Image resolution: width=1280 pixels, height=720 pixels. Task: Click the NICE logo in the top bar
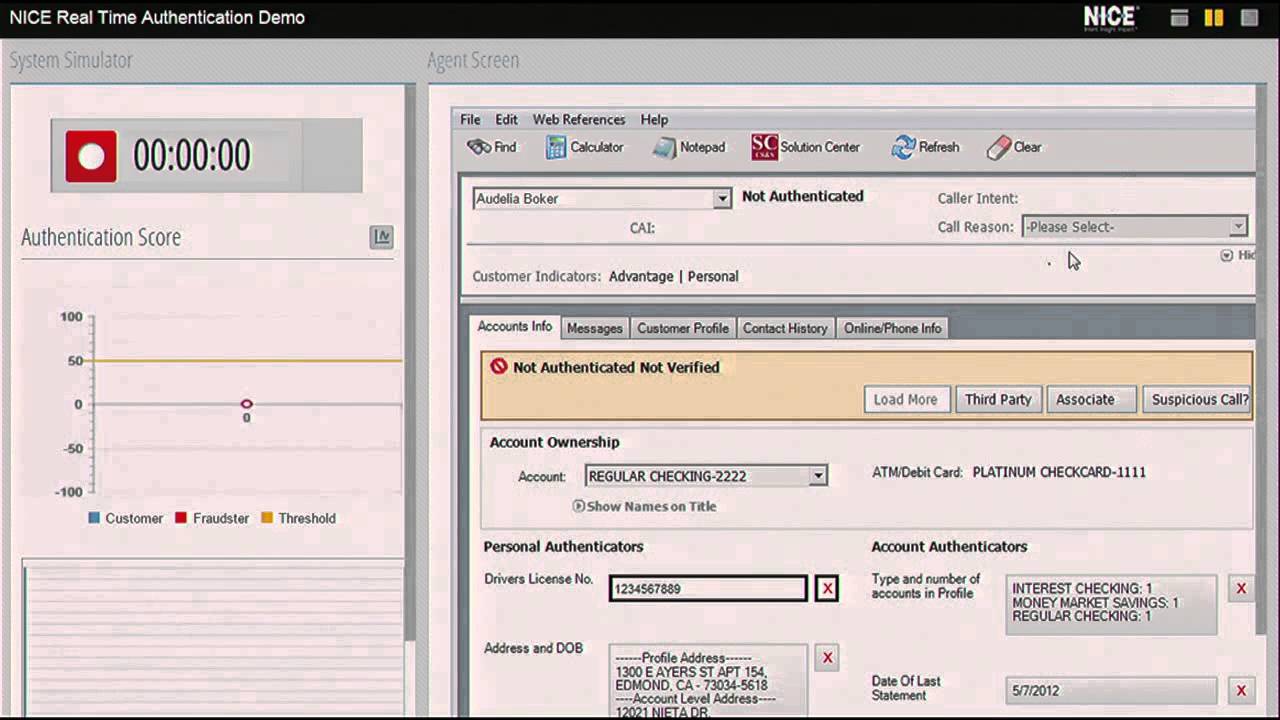click(x=1111, y=18)
